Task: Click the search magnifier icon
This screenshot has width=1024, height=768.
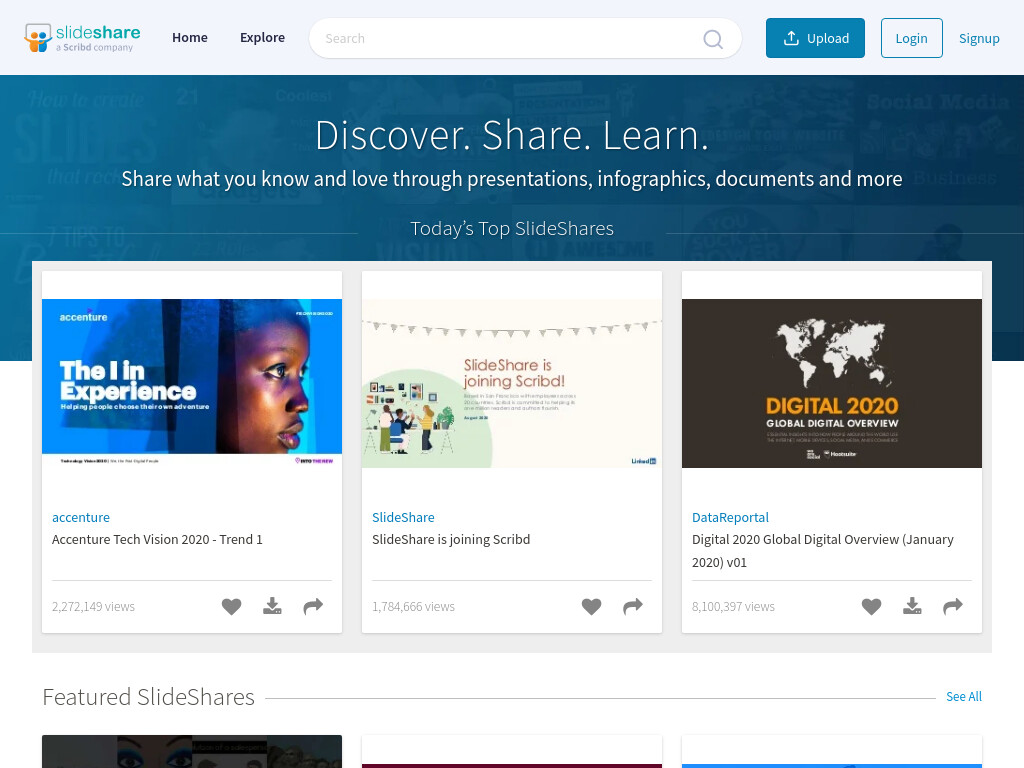Action: tap(712, 39)
